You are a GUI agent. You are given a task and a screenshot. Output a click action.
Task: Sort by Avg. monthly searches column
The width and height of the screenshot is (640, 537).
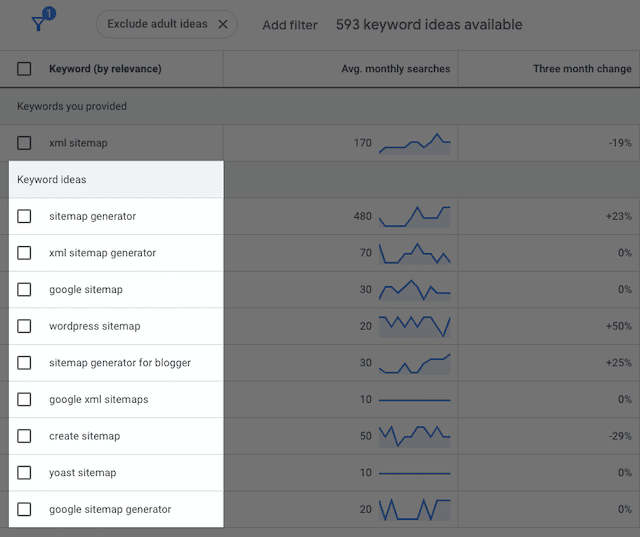[x=395, y=69]
